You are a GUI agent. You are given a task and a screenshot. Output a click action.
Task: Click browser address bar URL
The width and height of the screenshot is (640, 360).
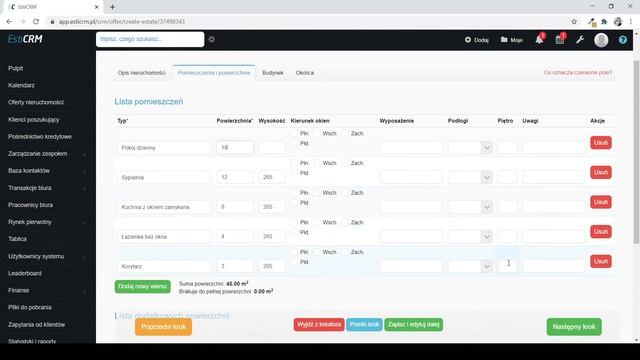pos(122,21)
